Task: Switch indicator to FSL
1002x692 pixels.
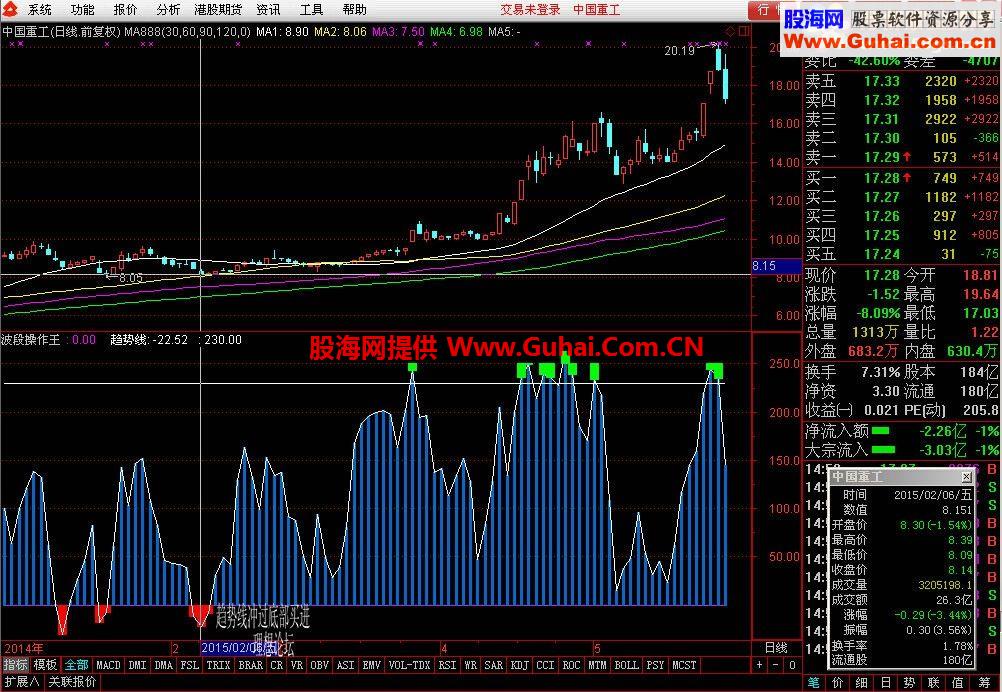Action: pyautogui.click(x=190, y=665)
